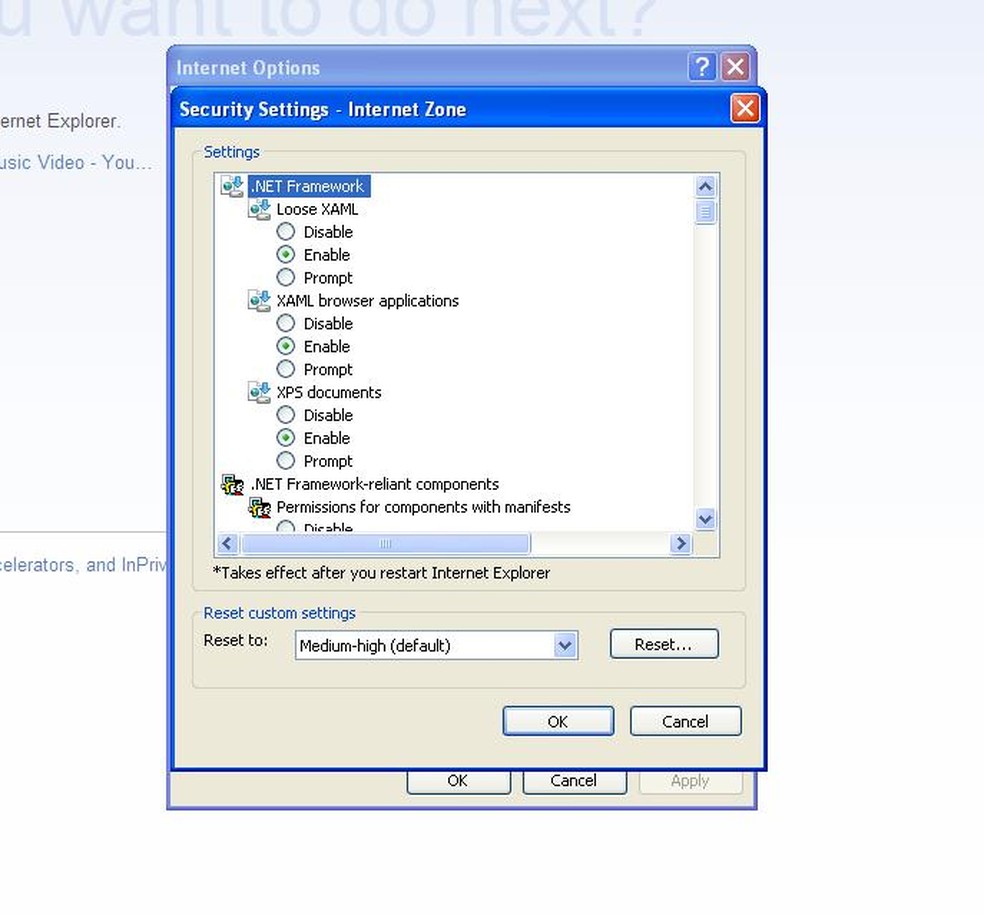Select Disable for XAML browser applications
Image resolution: width=984 pixels, height=915 pixels.
point(286,323)
